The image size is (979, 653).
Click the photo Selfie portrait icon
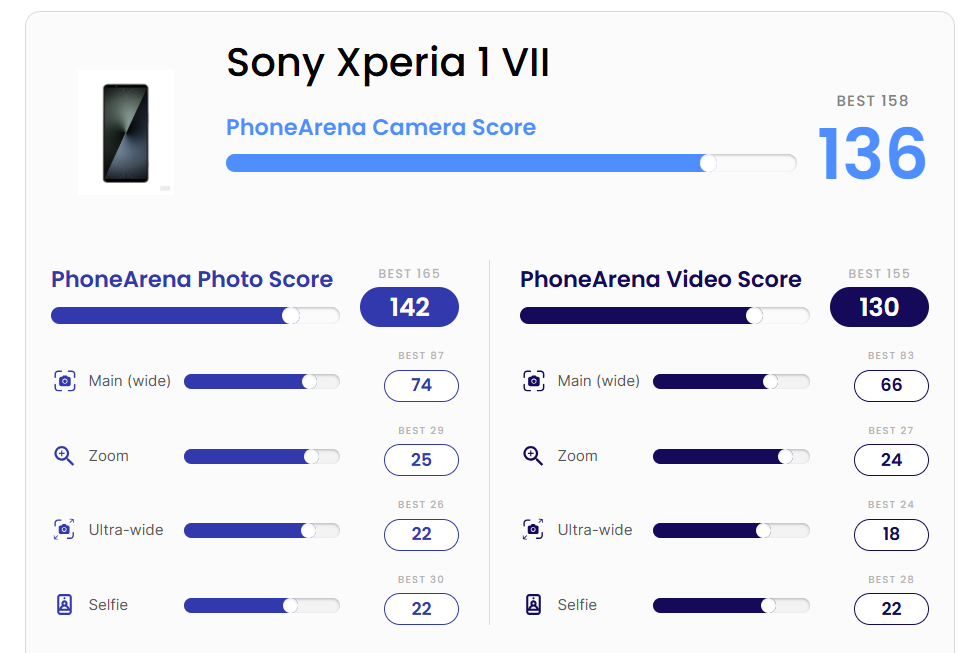pyautogui.click(x=64, y=604)
